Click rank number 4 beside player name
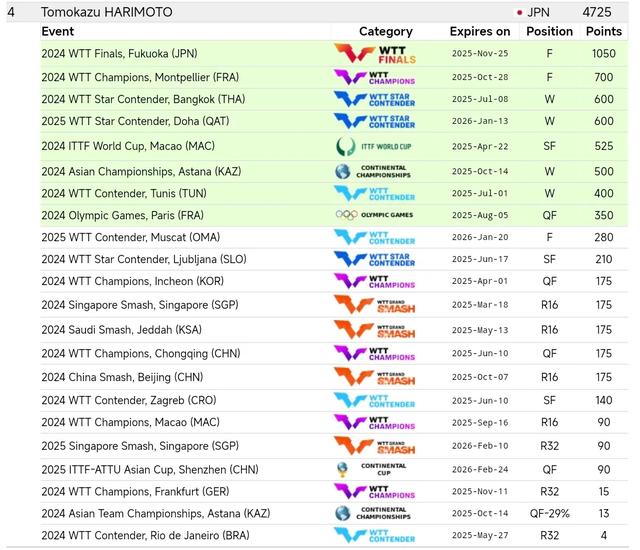Viewport: 640px width, 550px height. click(x=11, y=12)
